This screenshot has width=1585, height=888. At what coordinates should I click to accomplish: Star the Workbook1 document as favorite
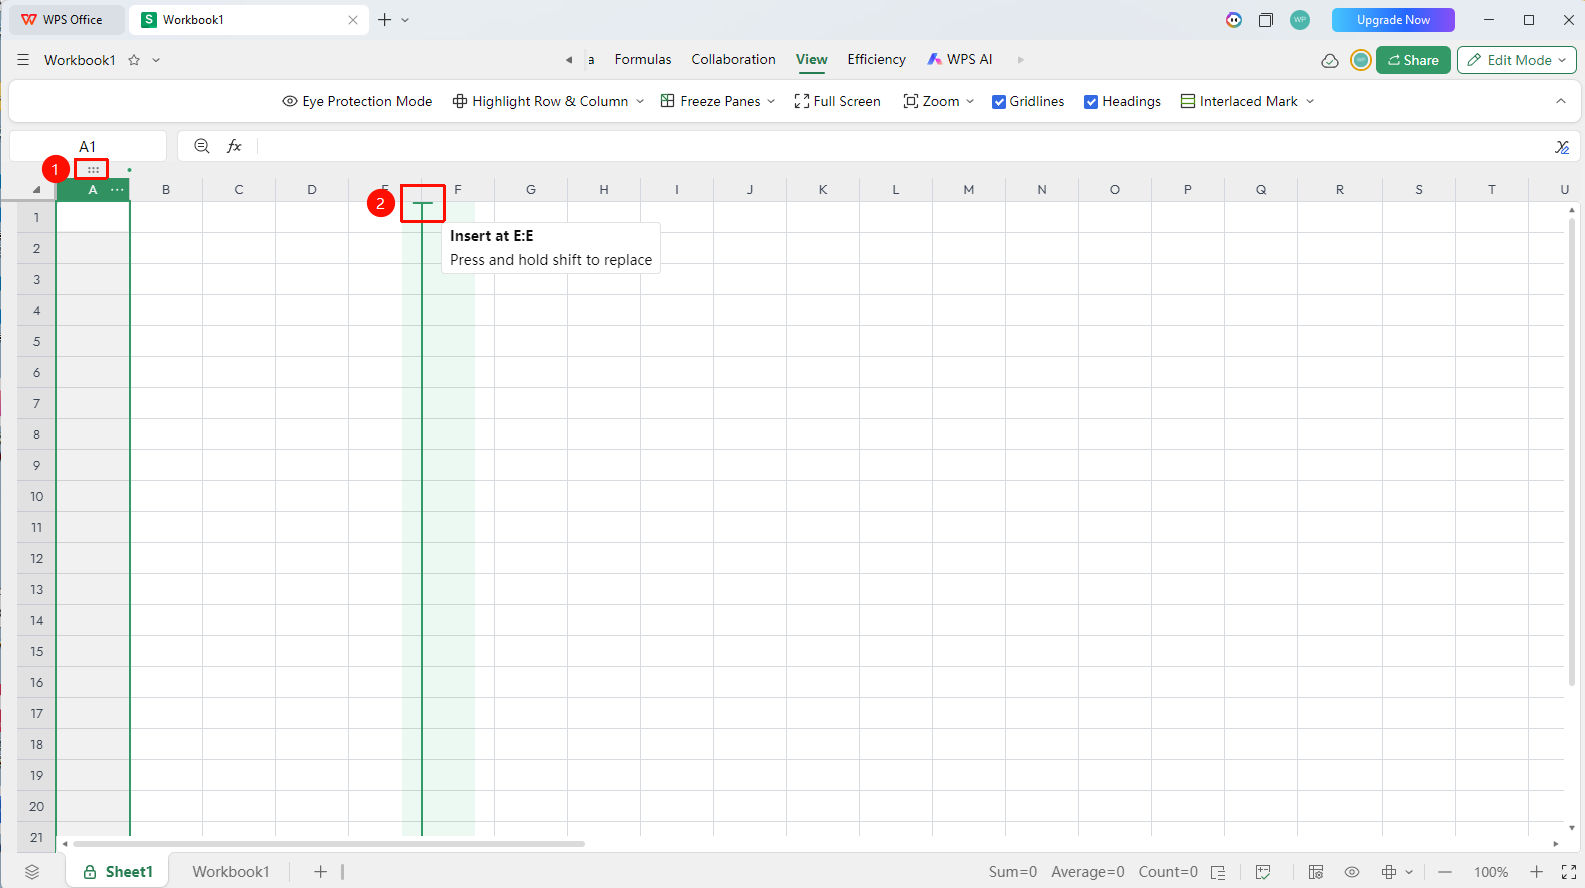tap(134, 60)
